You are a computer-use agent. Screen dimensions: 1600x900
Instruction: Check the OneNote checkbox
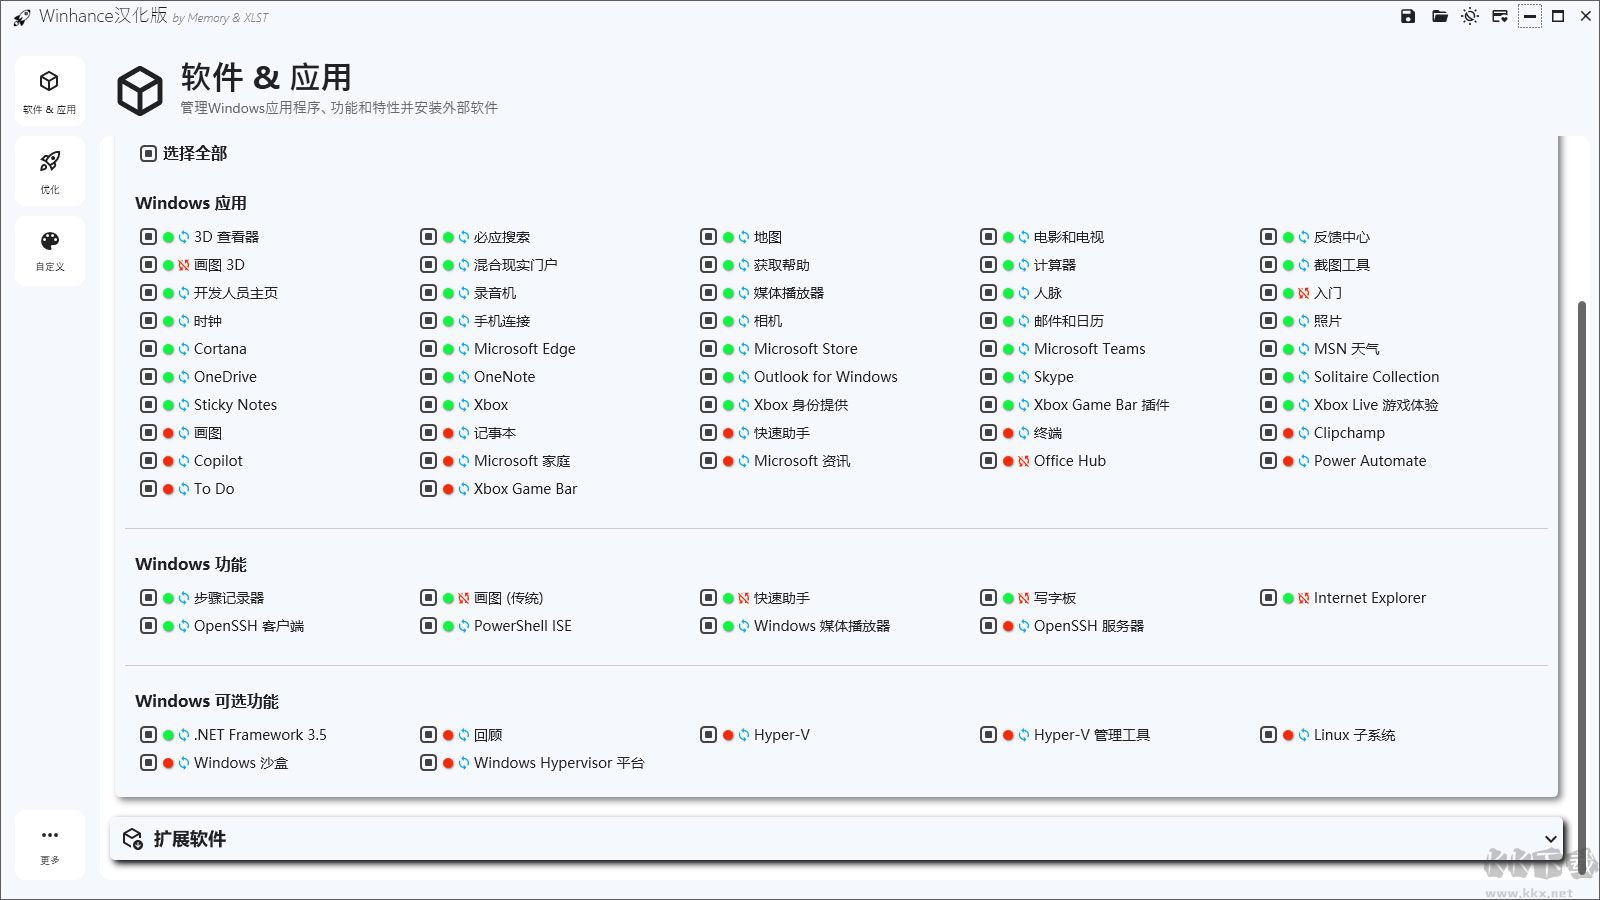(428, 377)
